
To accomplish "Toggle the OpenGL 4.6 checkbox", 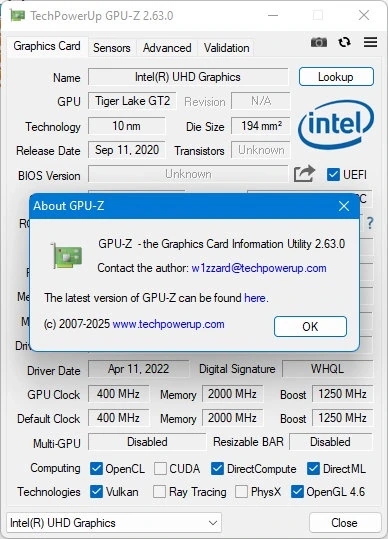I will click(297, 492).
